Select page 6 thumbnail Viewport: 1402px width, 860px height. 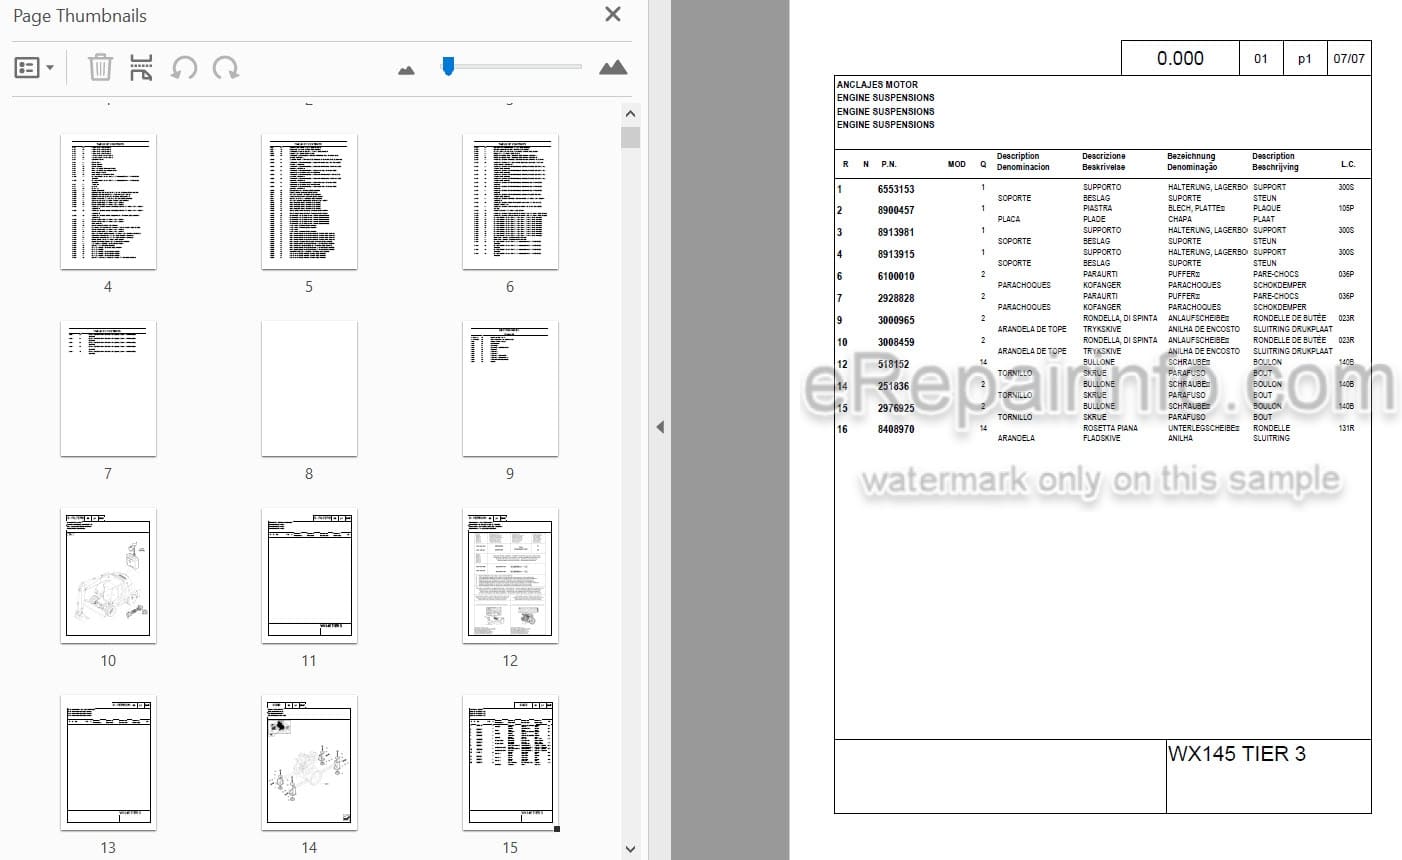(510, 202)
